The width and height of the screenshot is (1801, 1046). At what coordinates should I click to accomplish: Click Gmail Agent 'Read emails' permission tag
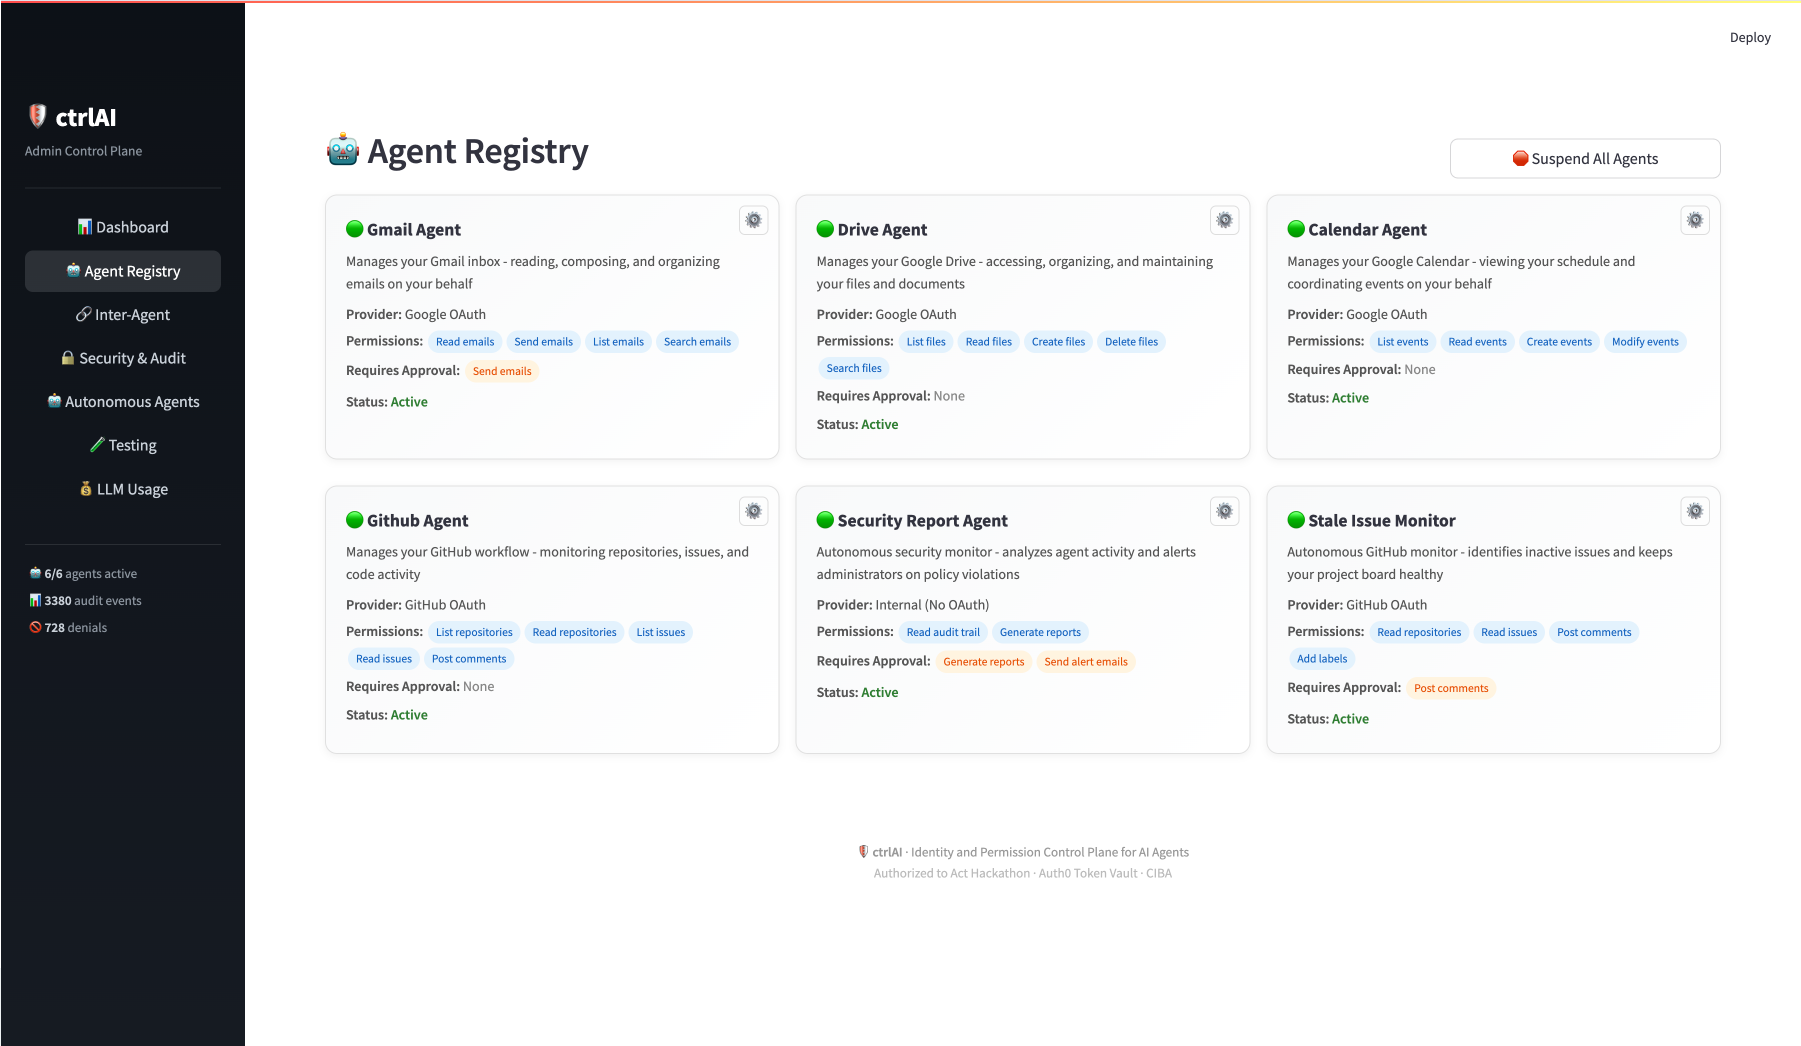point(465,342)
